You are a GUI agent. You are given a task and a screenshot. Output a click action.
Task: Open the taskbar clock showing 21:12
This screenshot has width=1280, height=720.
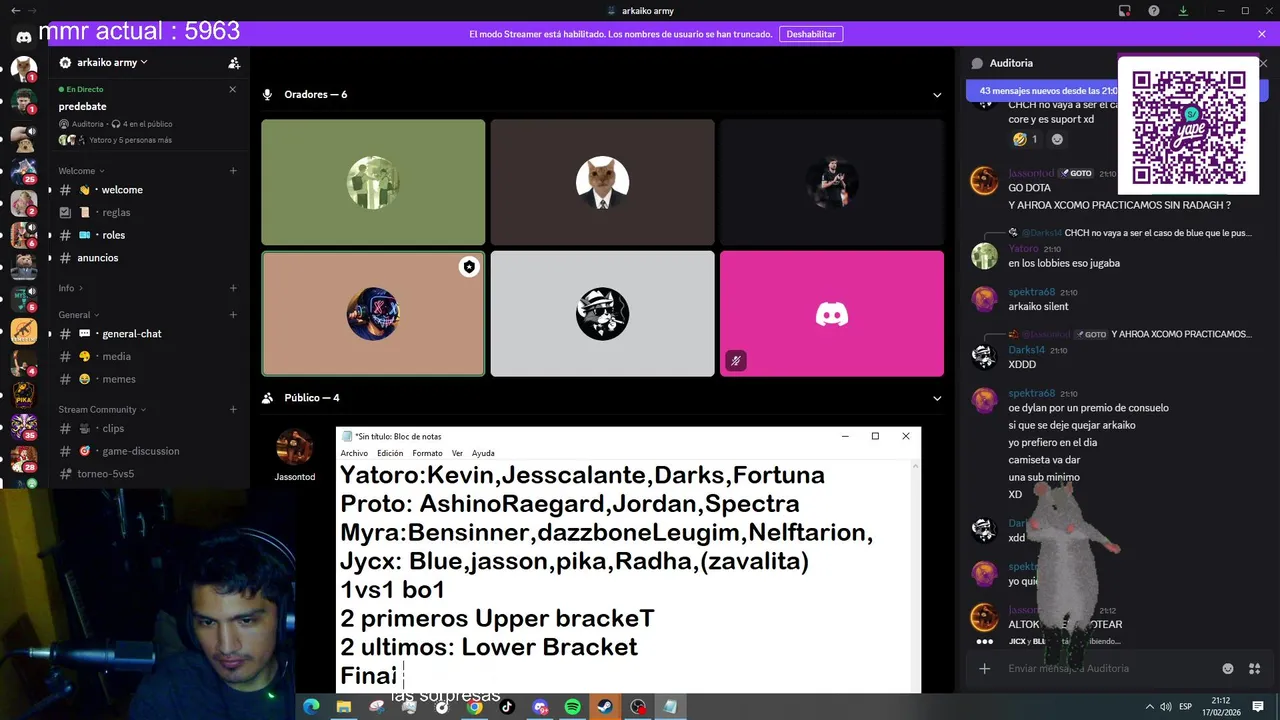1221,707
